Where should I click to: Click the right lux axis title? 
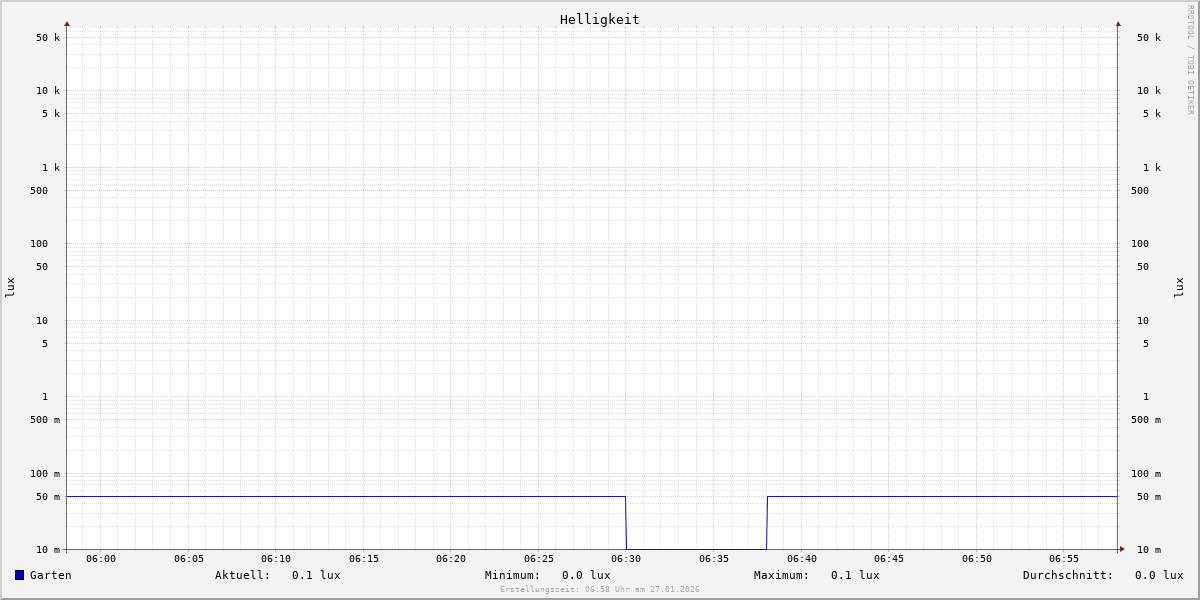point(1179,287)
